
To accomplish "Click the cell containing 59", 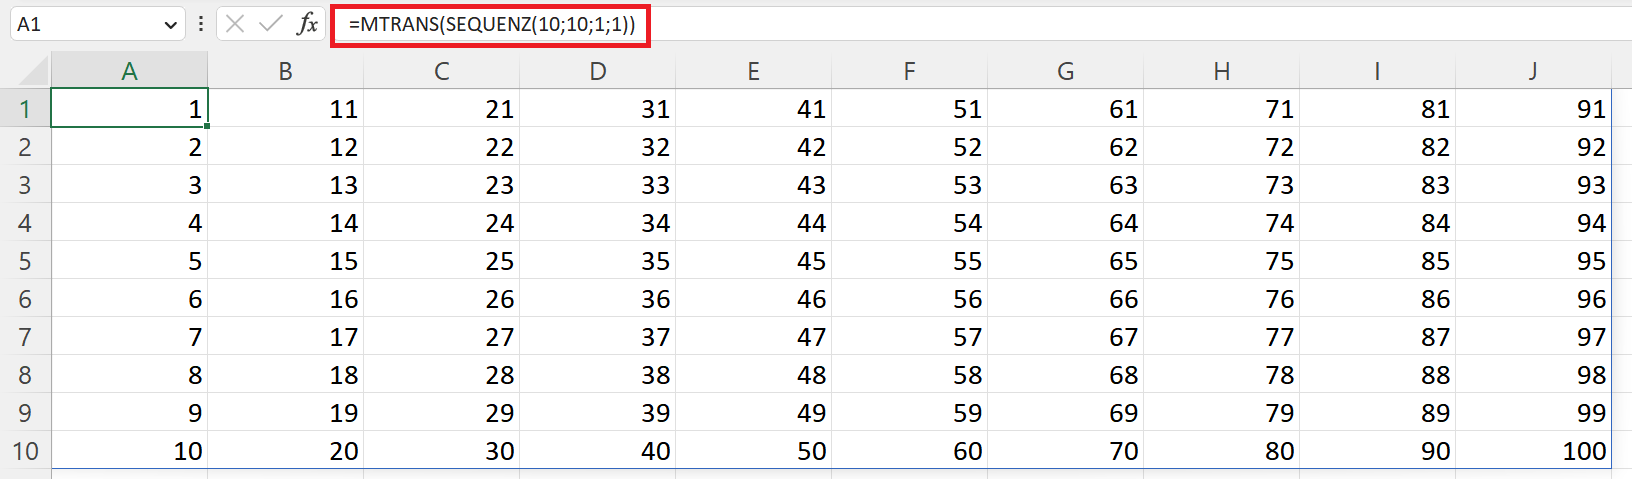I will 909,412.
